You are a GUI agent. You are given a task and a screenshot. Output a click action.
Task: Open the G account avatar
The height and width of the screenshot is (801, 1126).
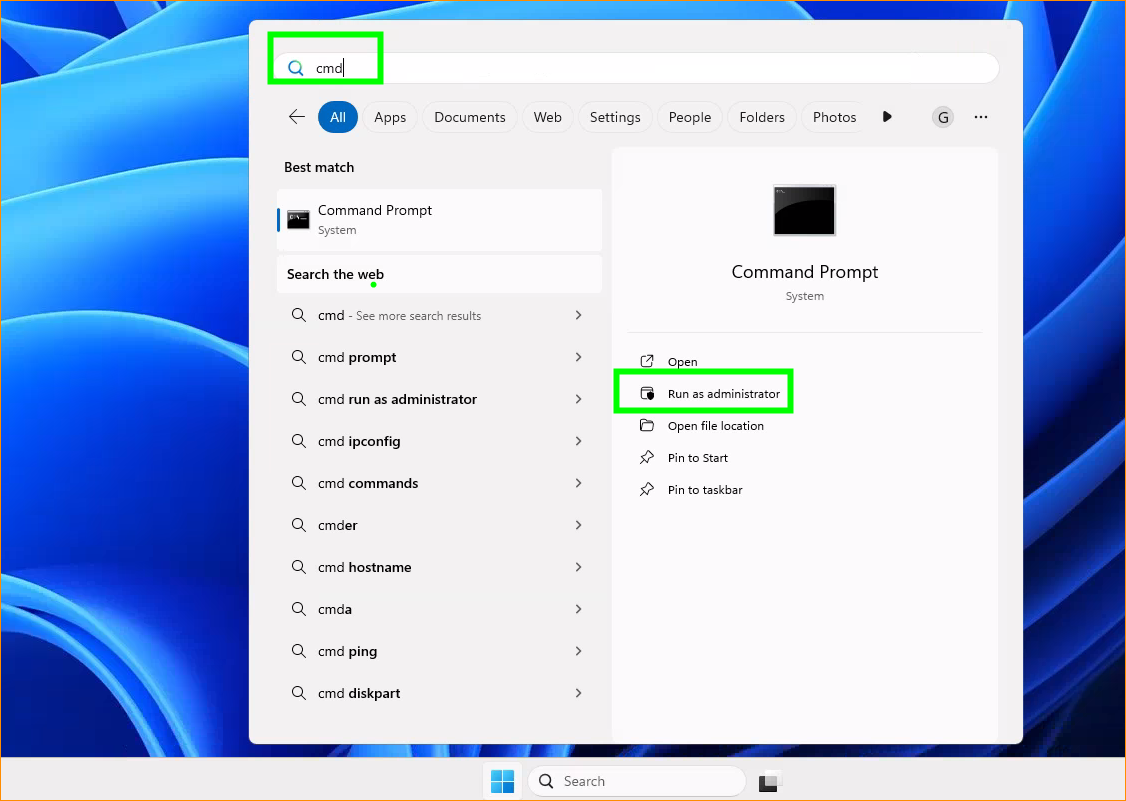click(943, 117)
